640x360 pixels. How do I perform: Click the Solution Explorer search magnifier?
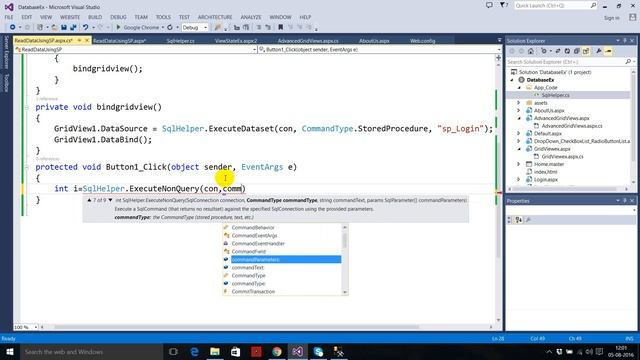(628, 62)
